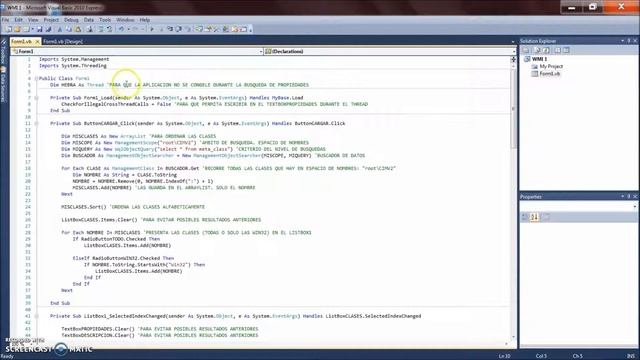The image size is (640, 360).
Task: Switch Properties panel to Categorized view
Action: tap(525, 217)
